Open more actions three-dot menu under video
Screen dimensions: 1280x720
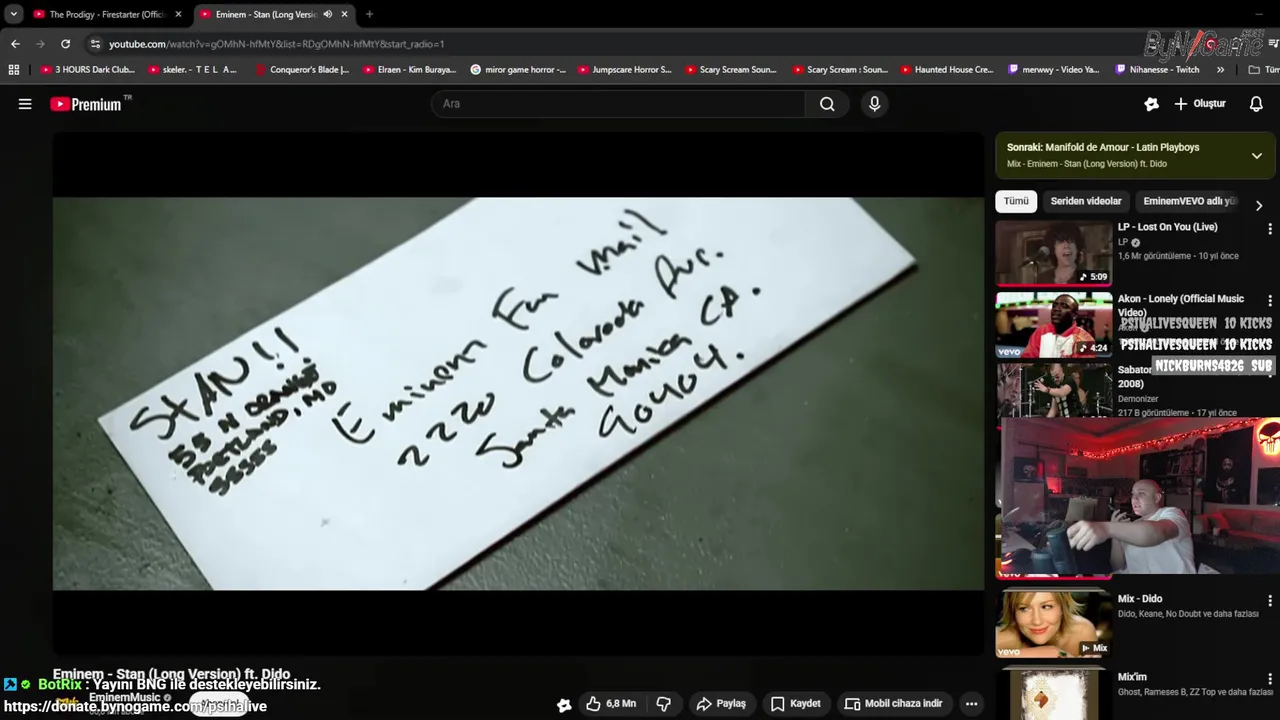click(971, 704)
